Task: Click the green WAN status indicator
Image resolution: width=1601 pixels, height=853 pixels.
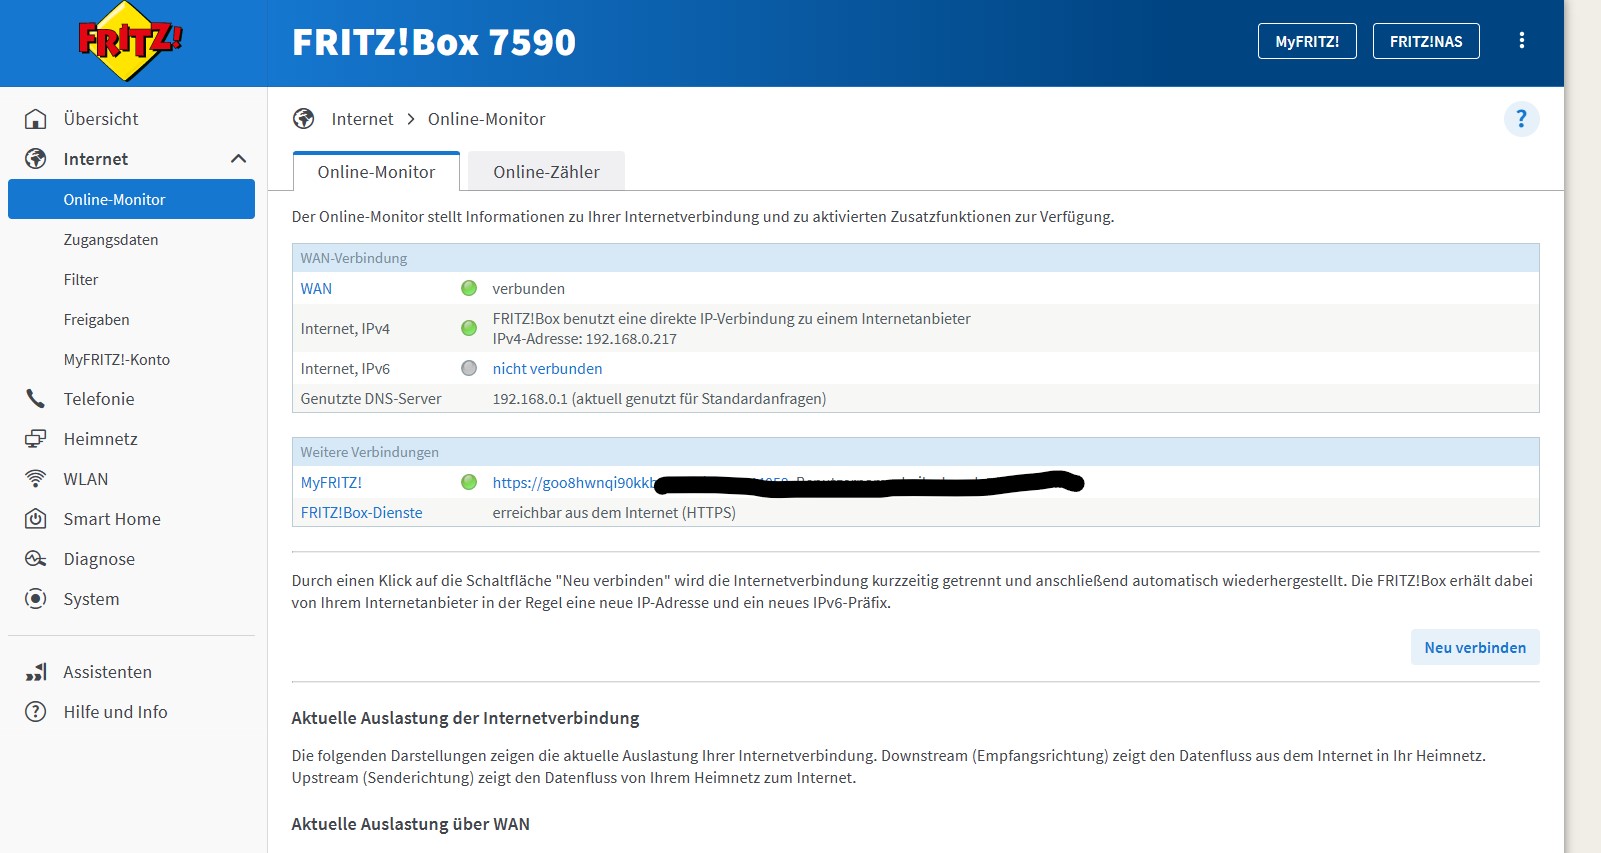Action: 468,288
